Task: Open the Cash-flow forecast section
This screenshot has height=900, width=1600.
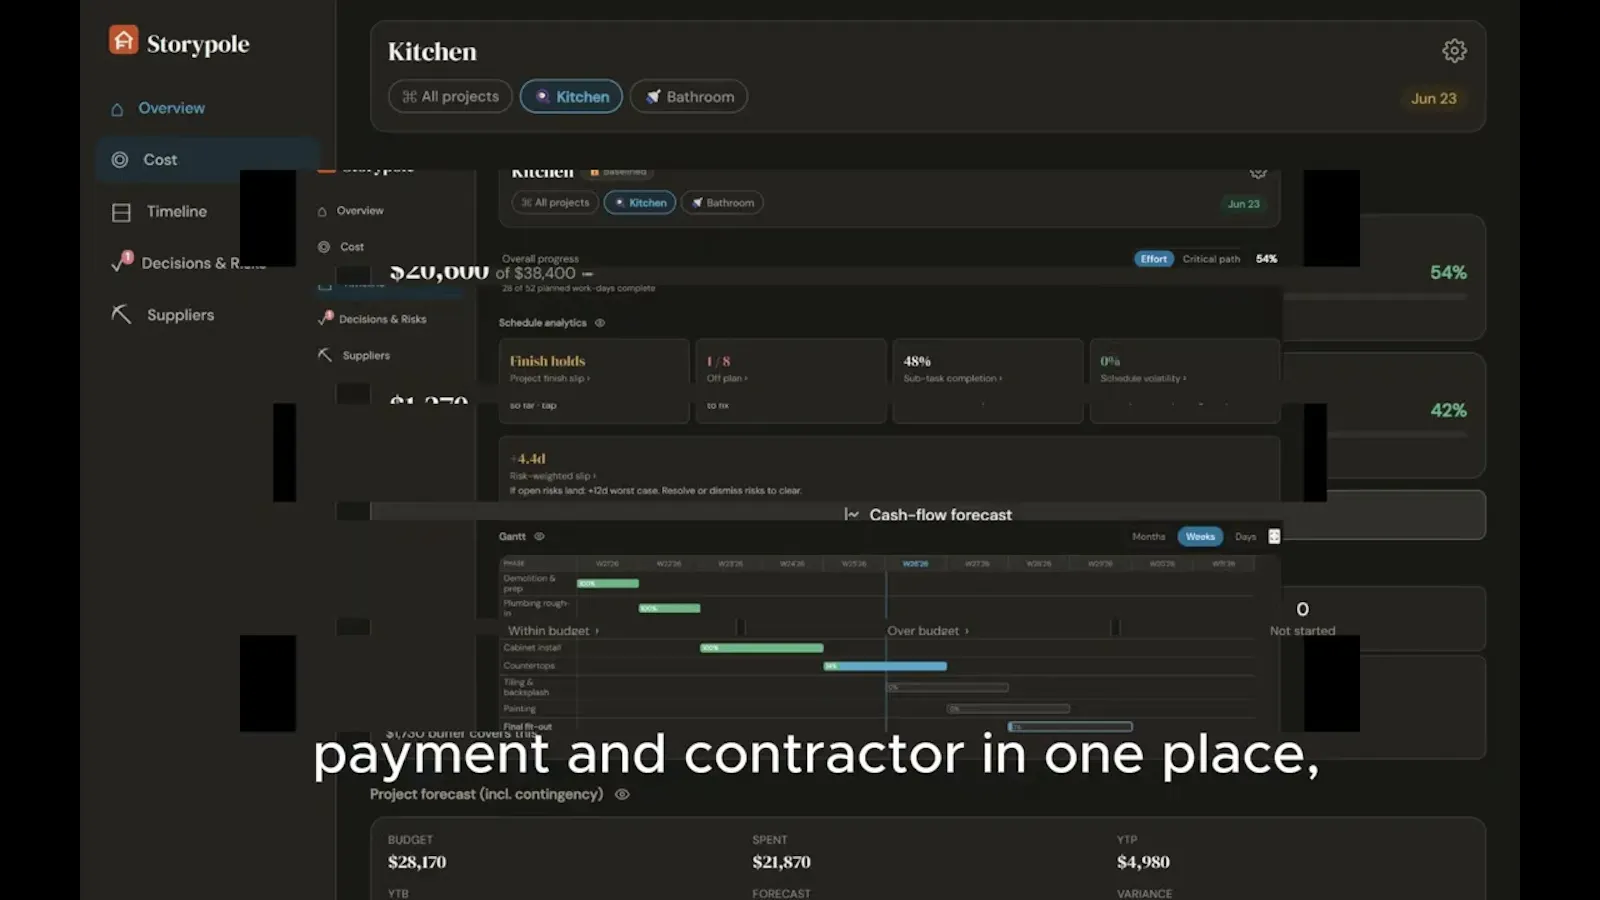Action: click(x=928, y=515)
